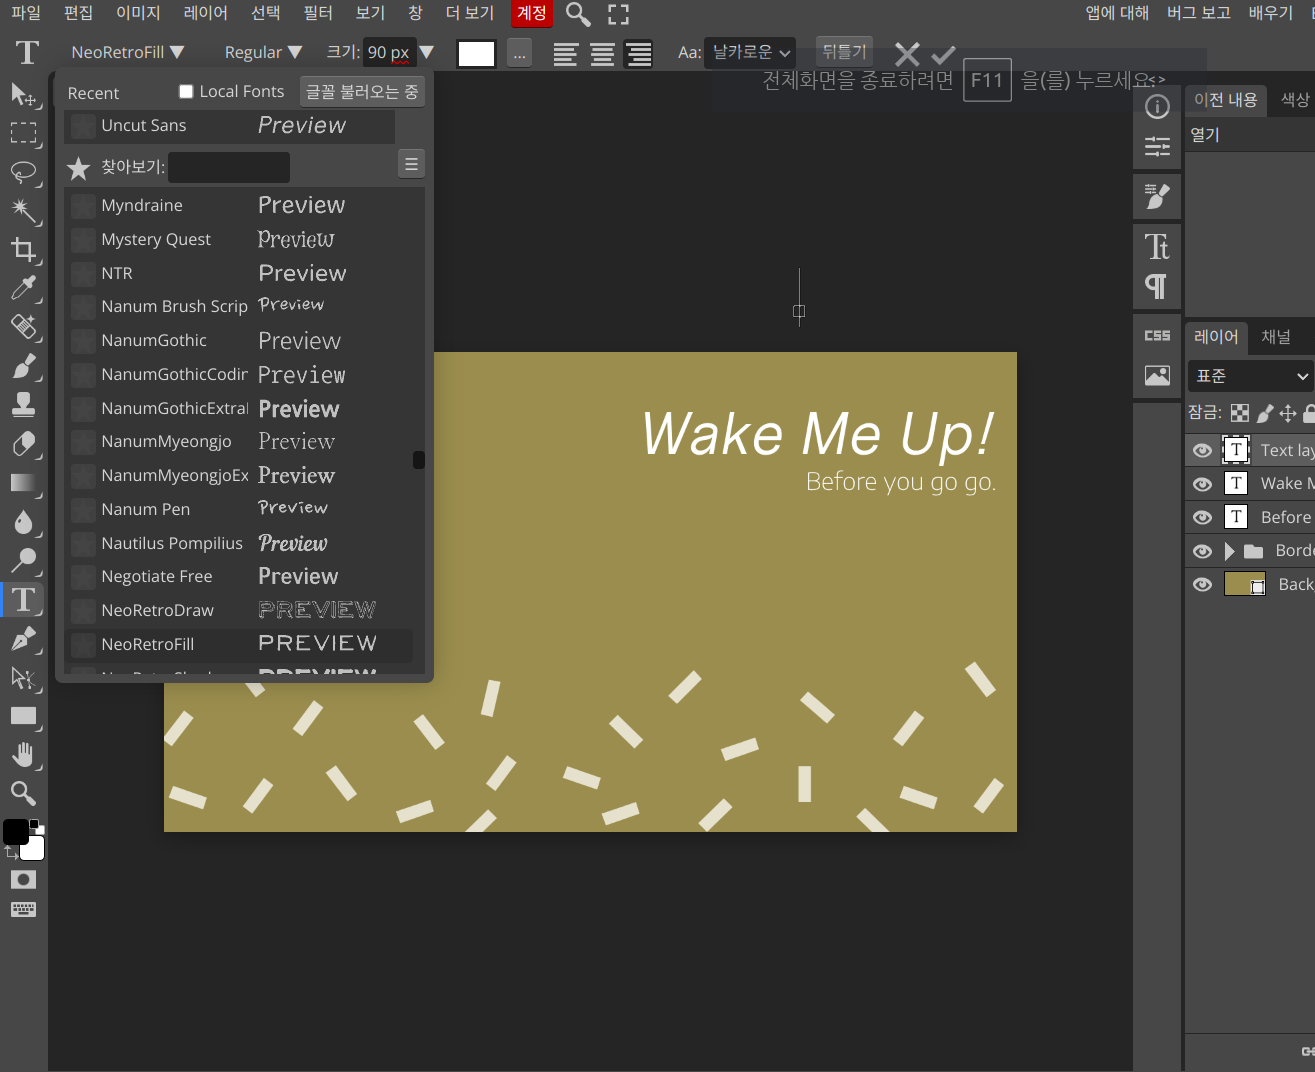Select the Hand tool
The width and height of the screenshot is (1315, 1072).
click(x=23, y=755)
